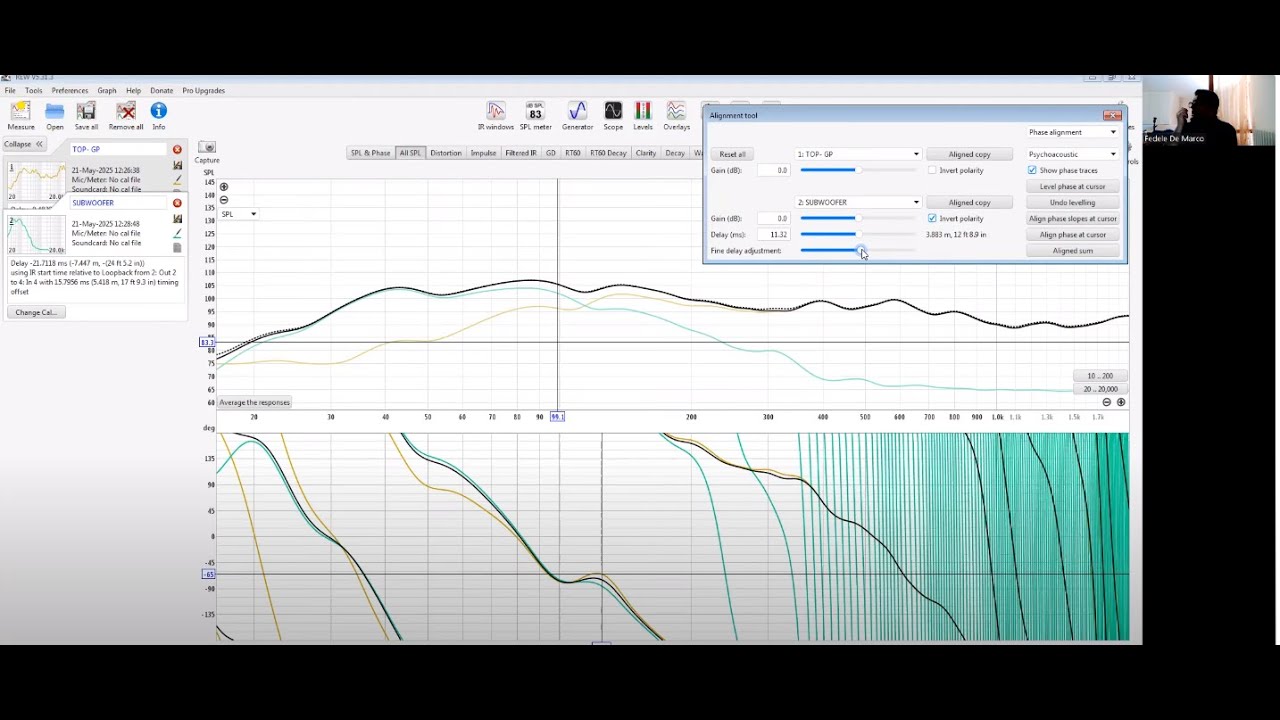Set frequency range to 20 .. 20,000
Screen dimensions: 1280x720
pos(1100,389)
